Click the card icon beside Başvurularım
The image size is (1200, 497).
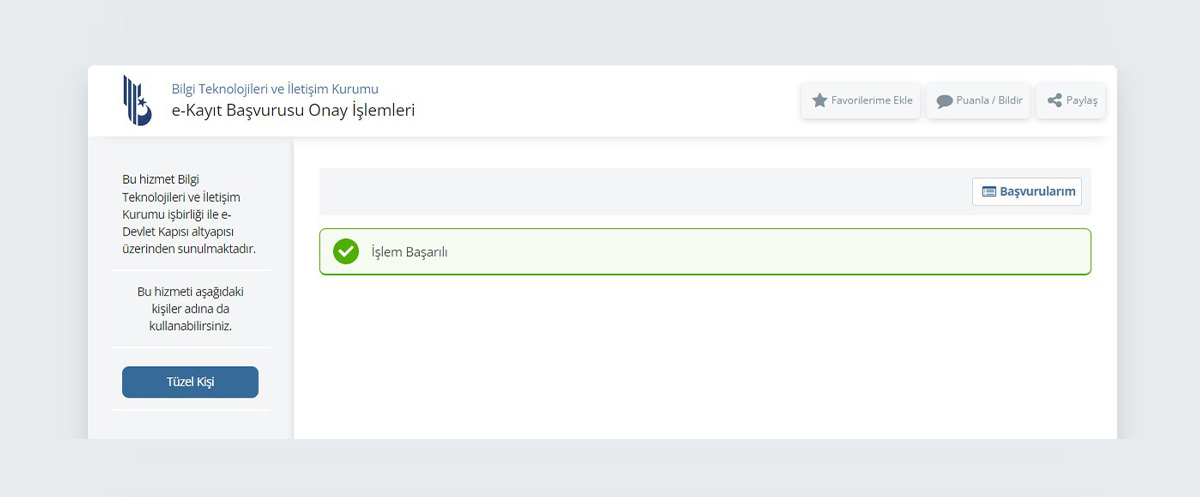pyautogui.click(x=989, y=192)
